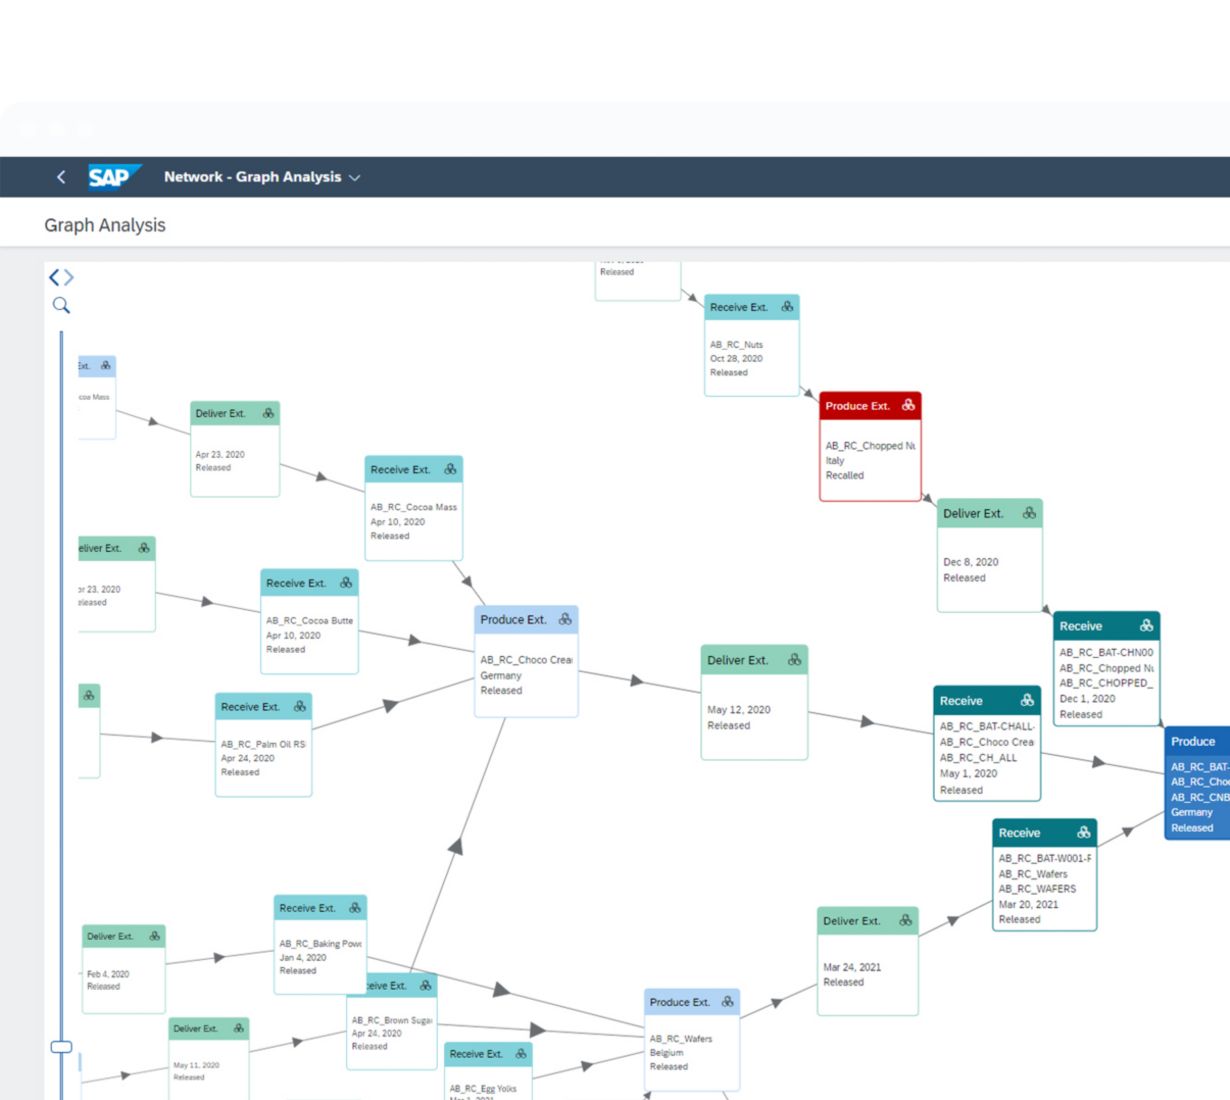Click the Graph Analysis page title
This screenshot has height=1100, width=1230.
click(105, 225)
